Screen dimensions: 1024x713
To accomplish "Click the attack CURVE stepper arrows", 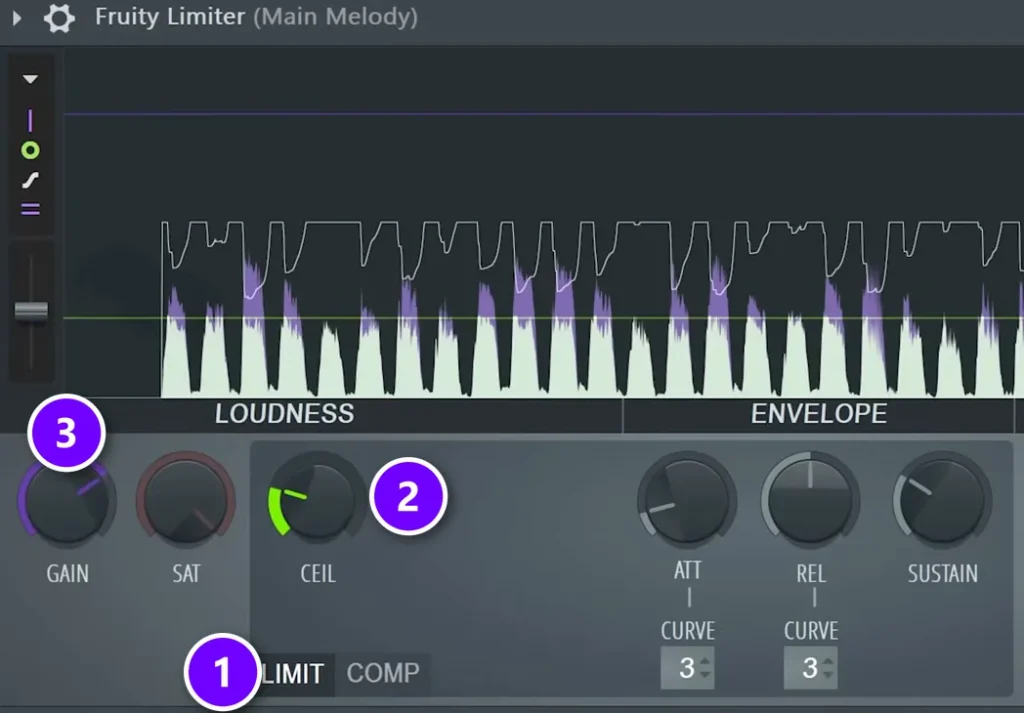I will point(705,668).
